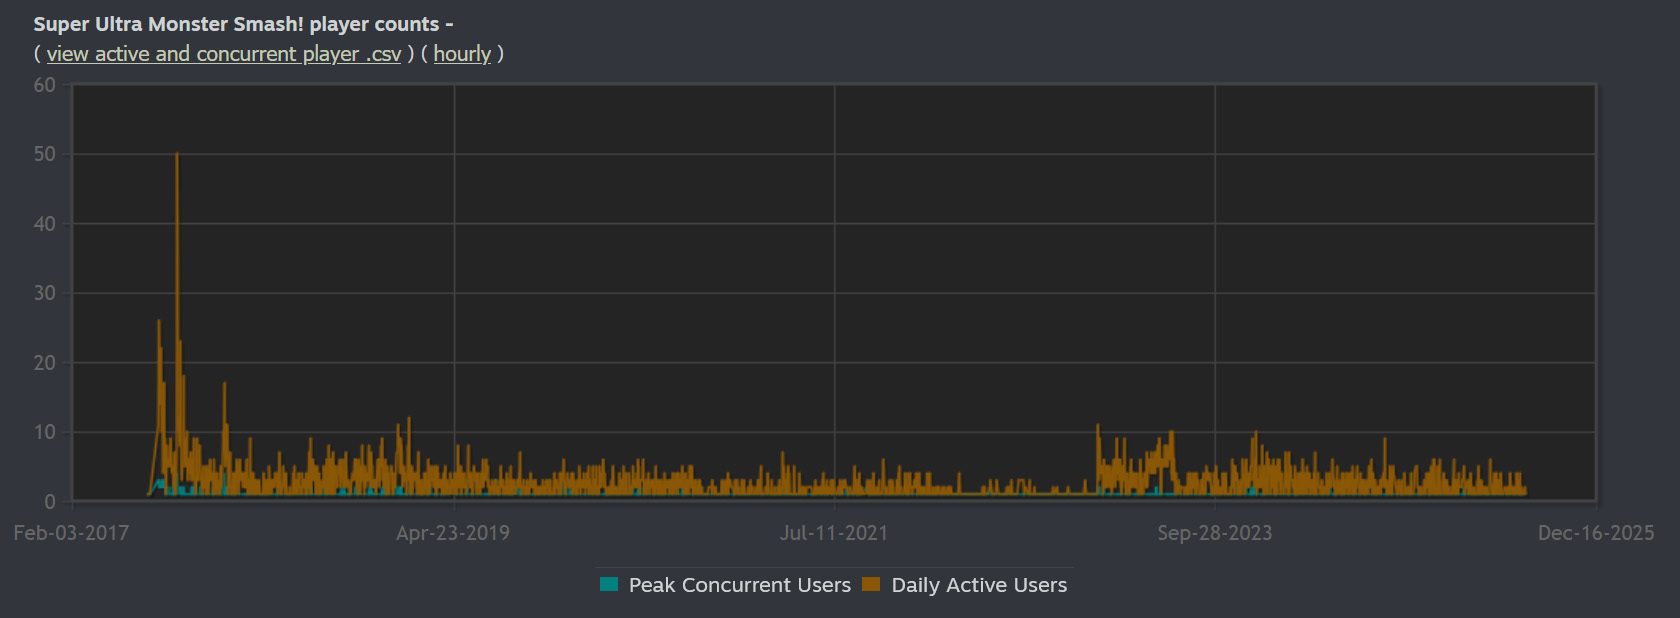Image resolution: width=1680 pixels, height=618 pixels.
Task: Click the 10 y-axis label
Action: pos(45,432)
